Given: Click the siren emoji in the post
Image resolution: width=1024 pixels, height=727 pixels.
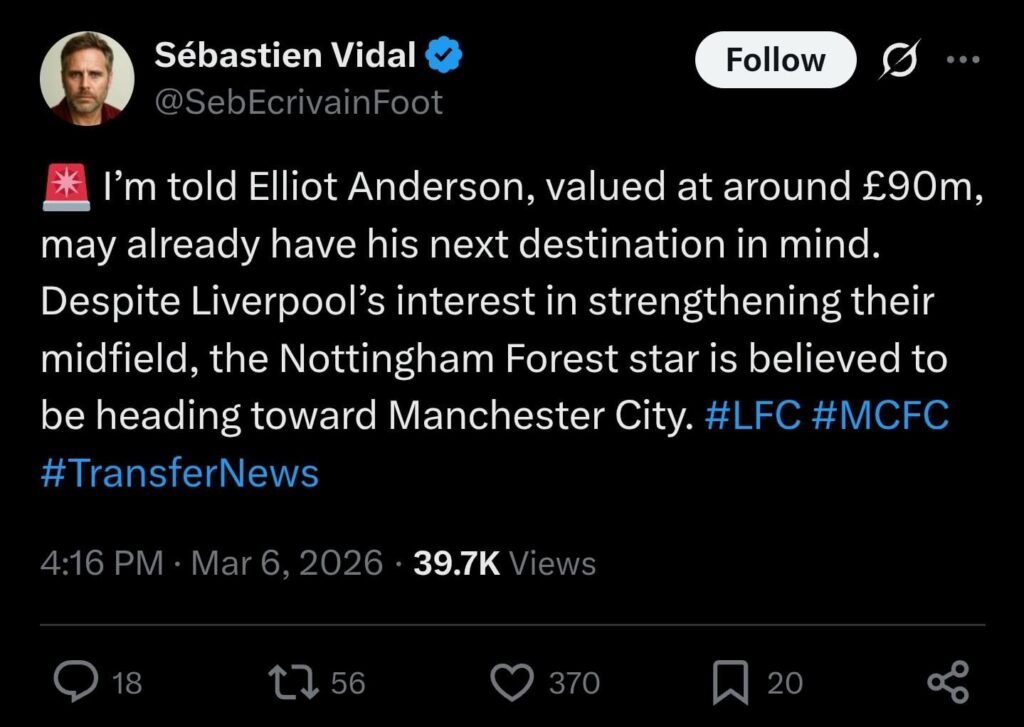Looking at the screenshot, I should click(x=63, y=186).
